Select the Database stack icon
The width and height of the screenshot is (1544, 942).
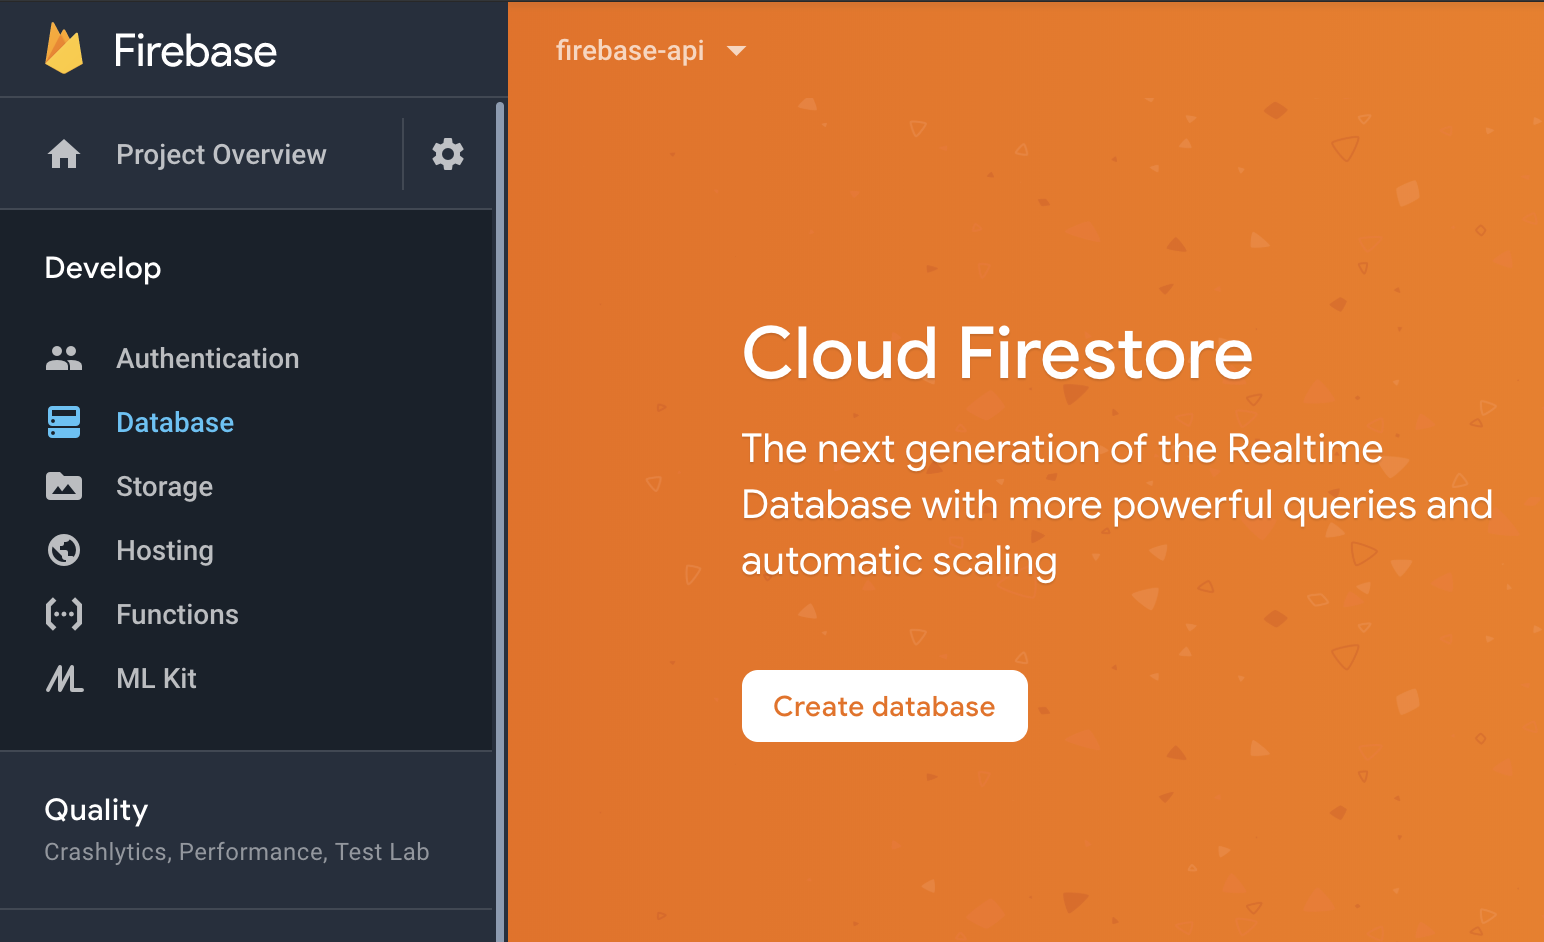tap(64, 422)
